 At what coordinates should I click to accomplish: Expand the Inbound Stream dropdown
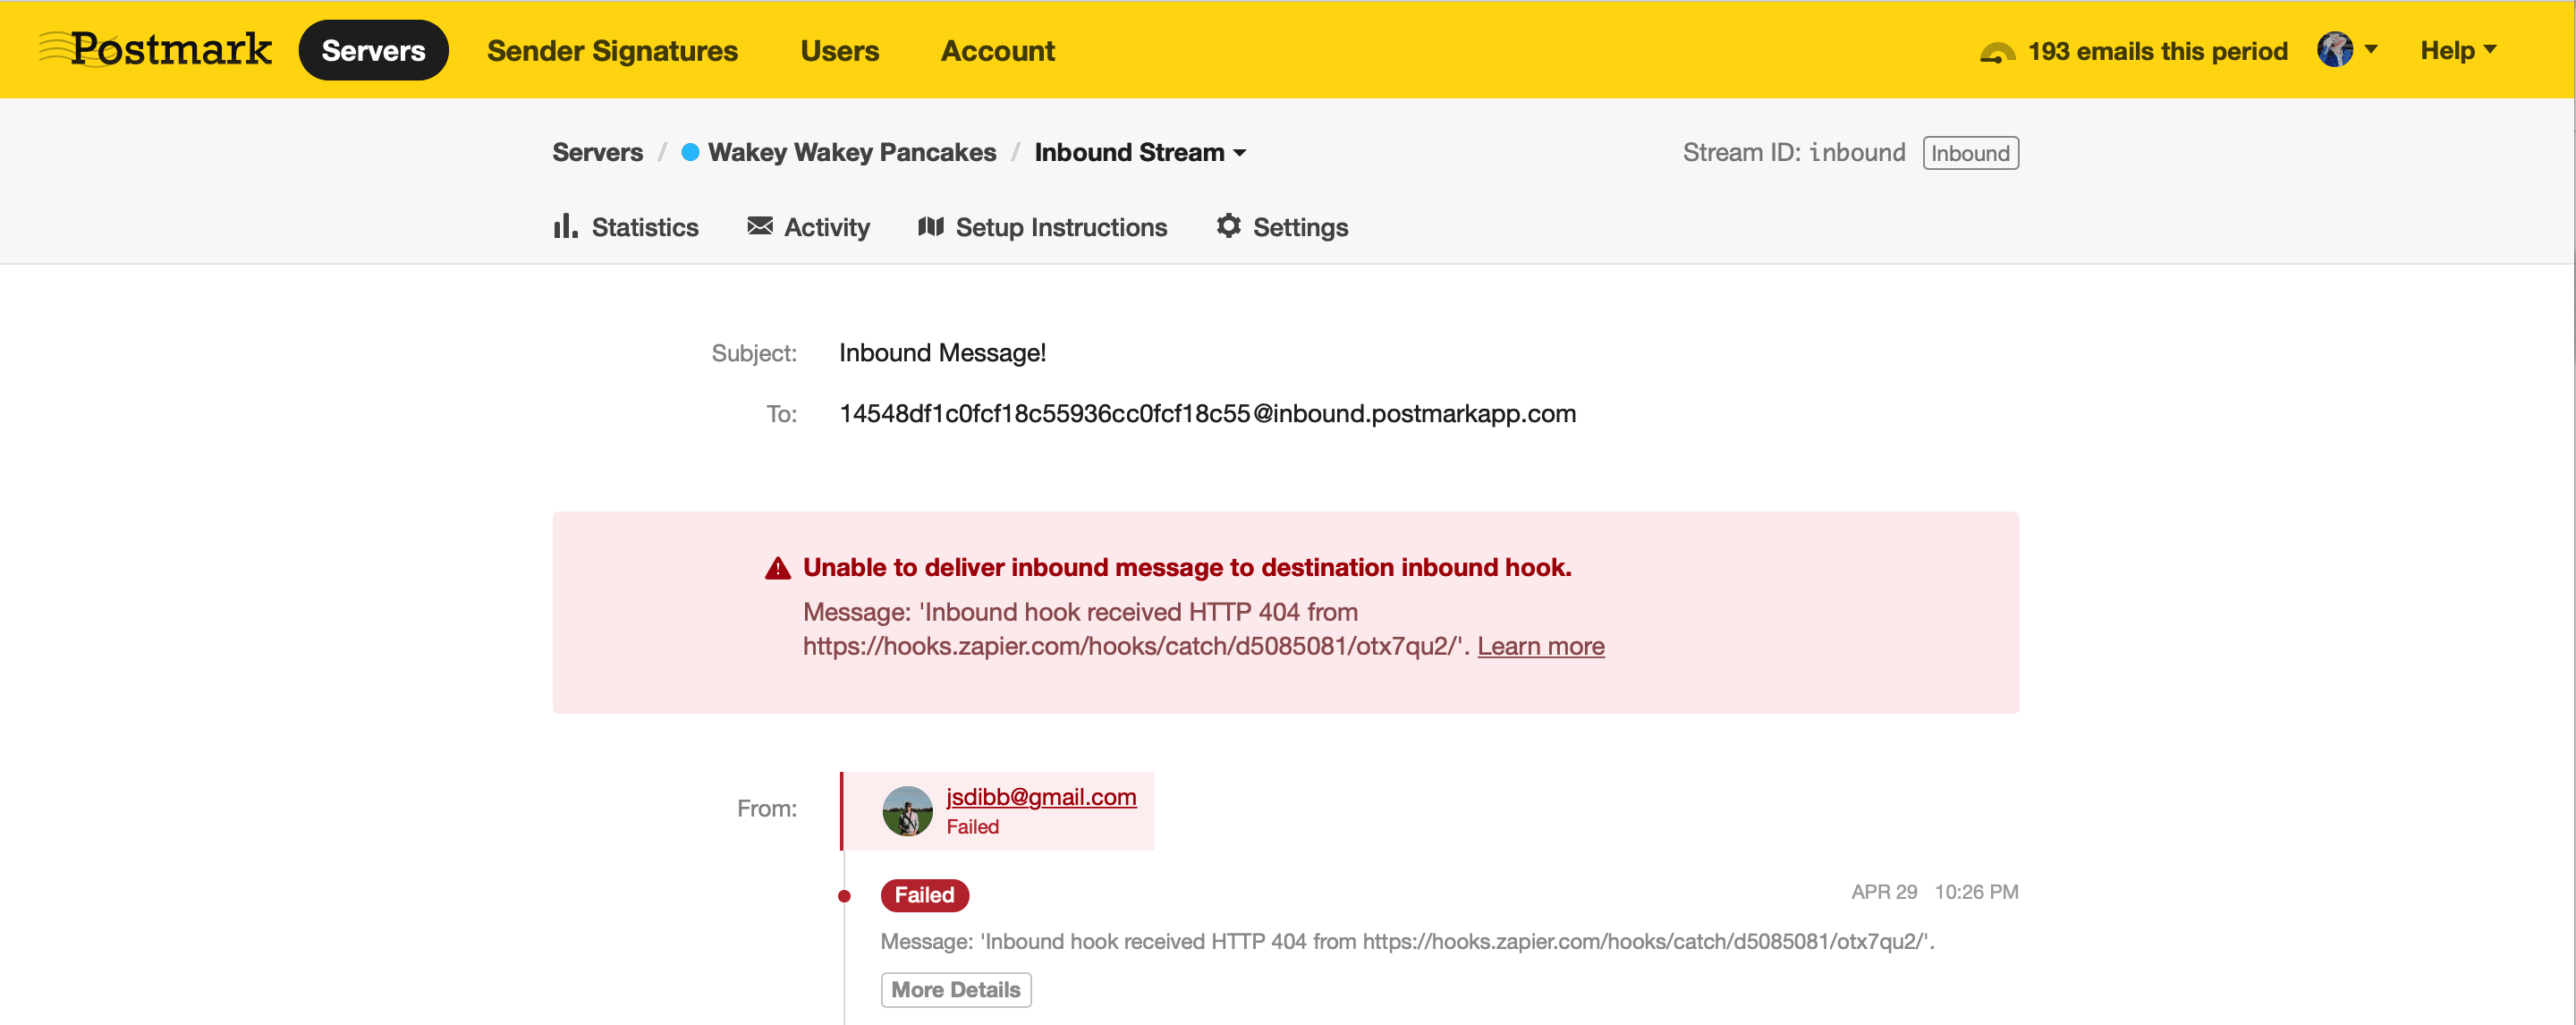1140,152
